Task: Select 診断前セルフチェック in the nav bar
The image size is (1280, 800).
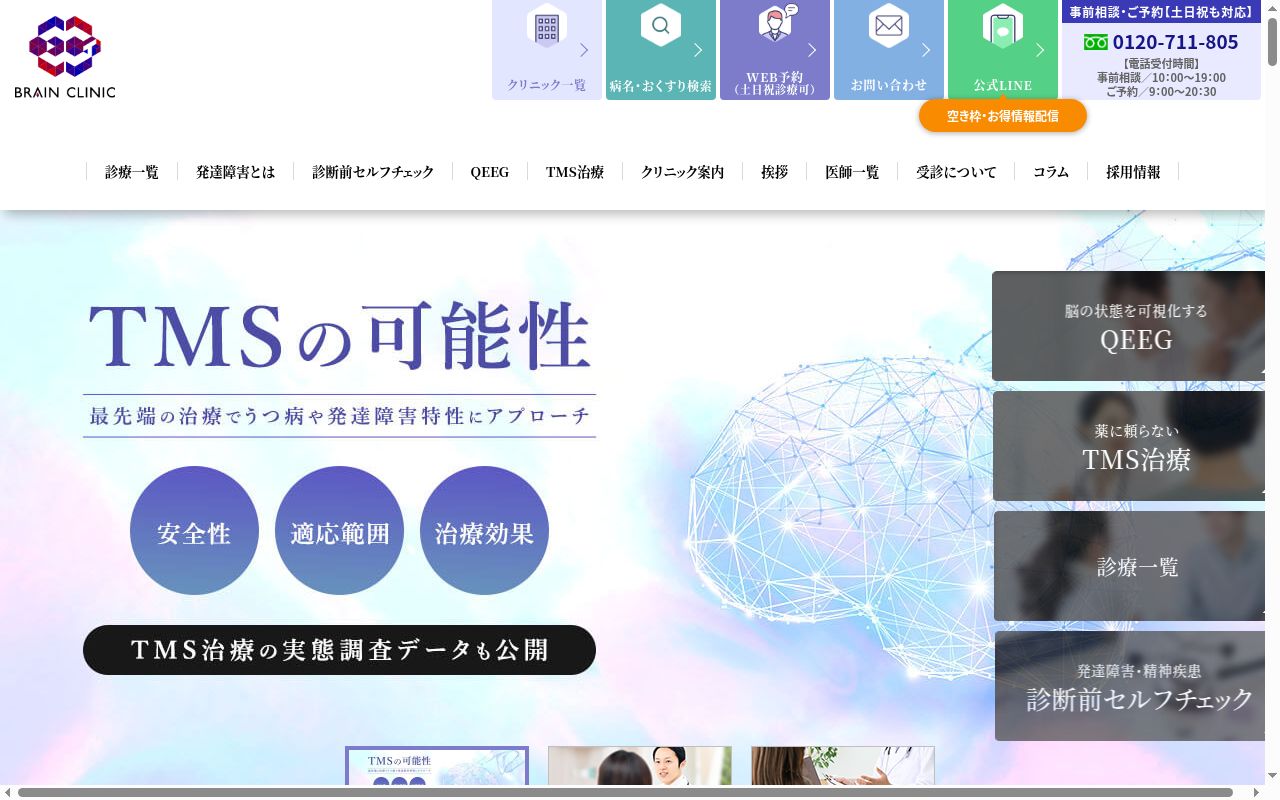Action: 373,172
